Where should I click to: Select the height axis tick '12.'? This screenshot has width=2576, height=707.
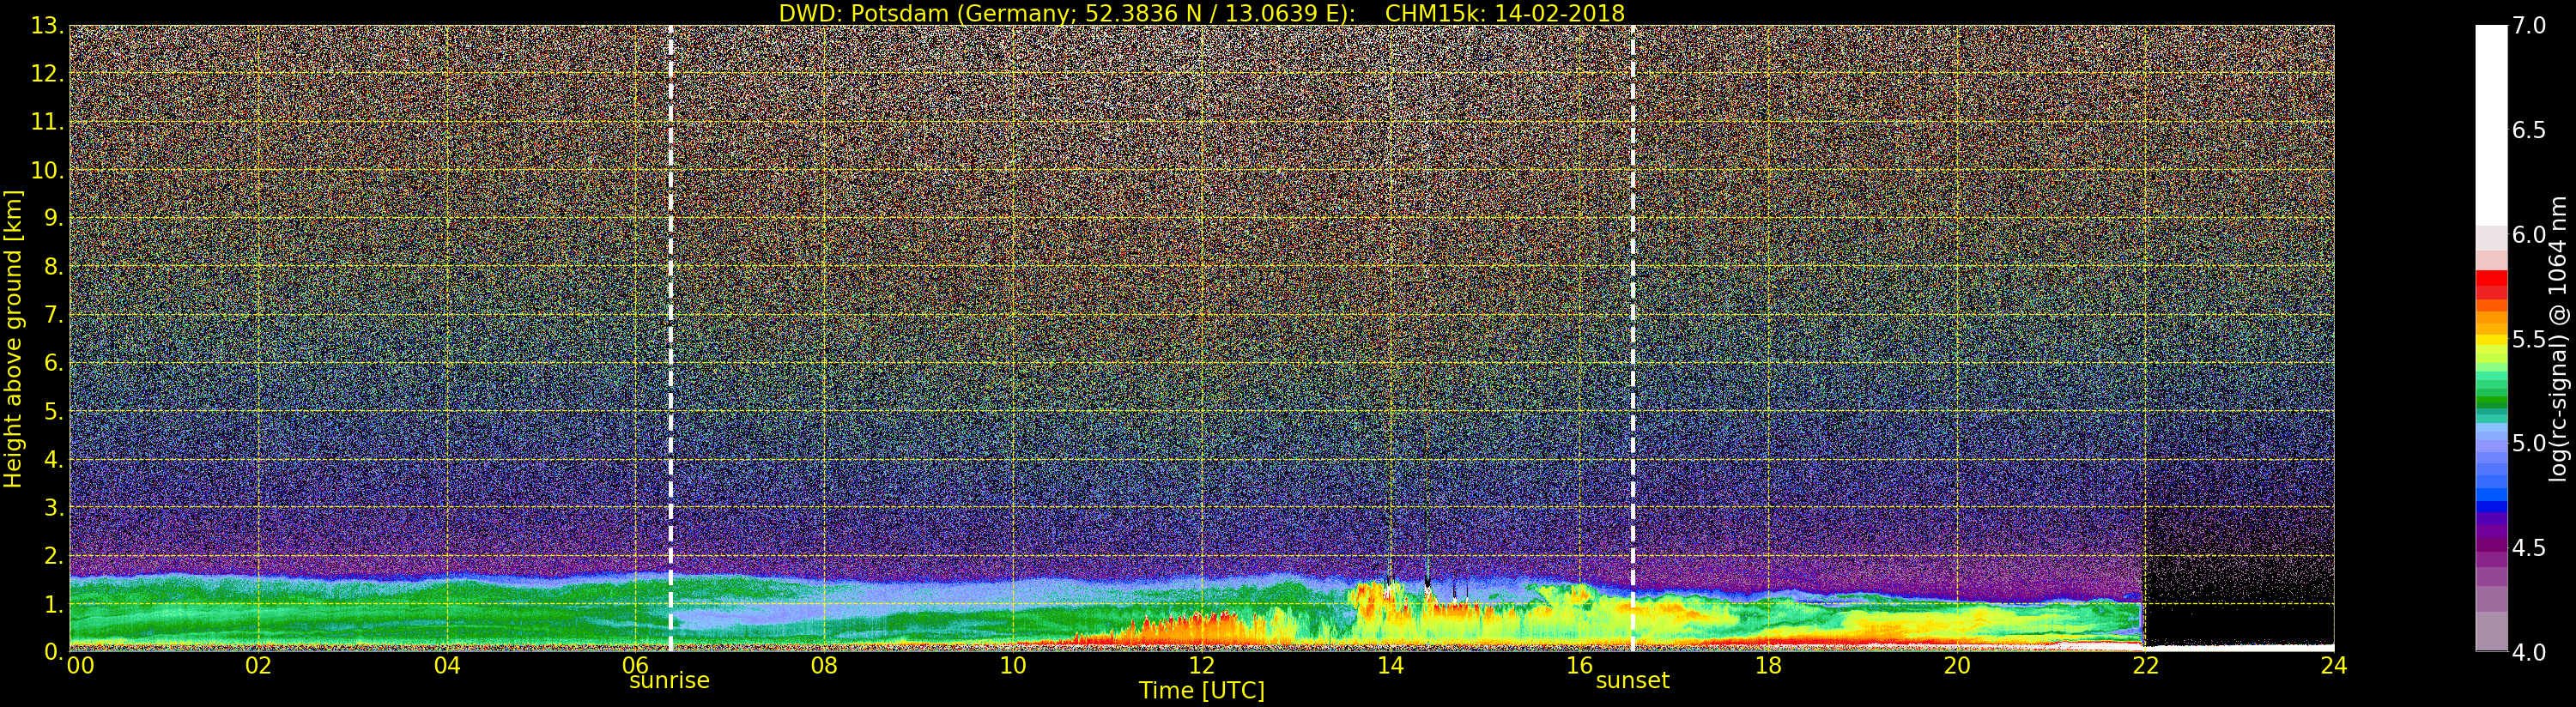pos(48,74)
